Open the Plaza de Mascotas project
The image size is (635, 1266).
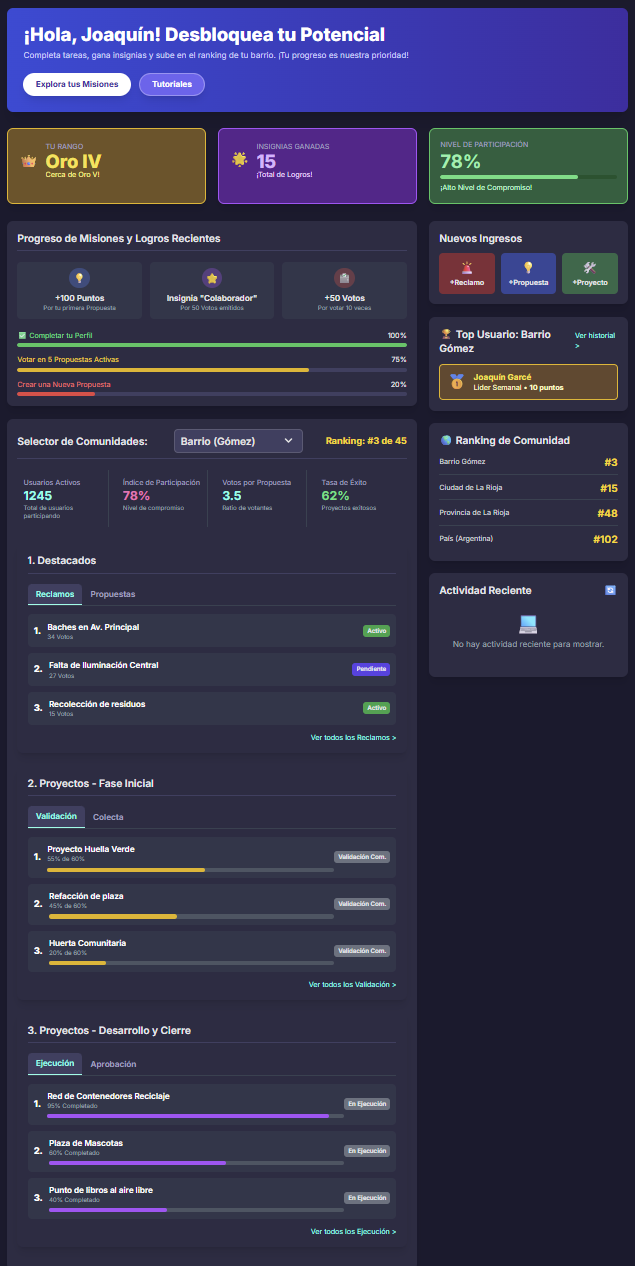click(212, 1151)
